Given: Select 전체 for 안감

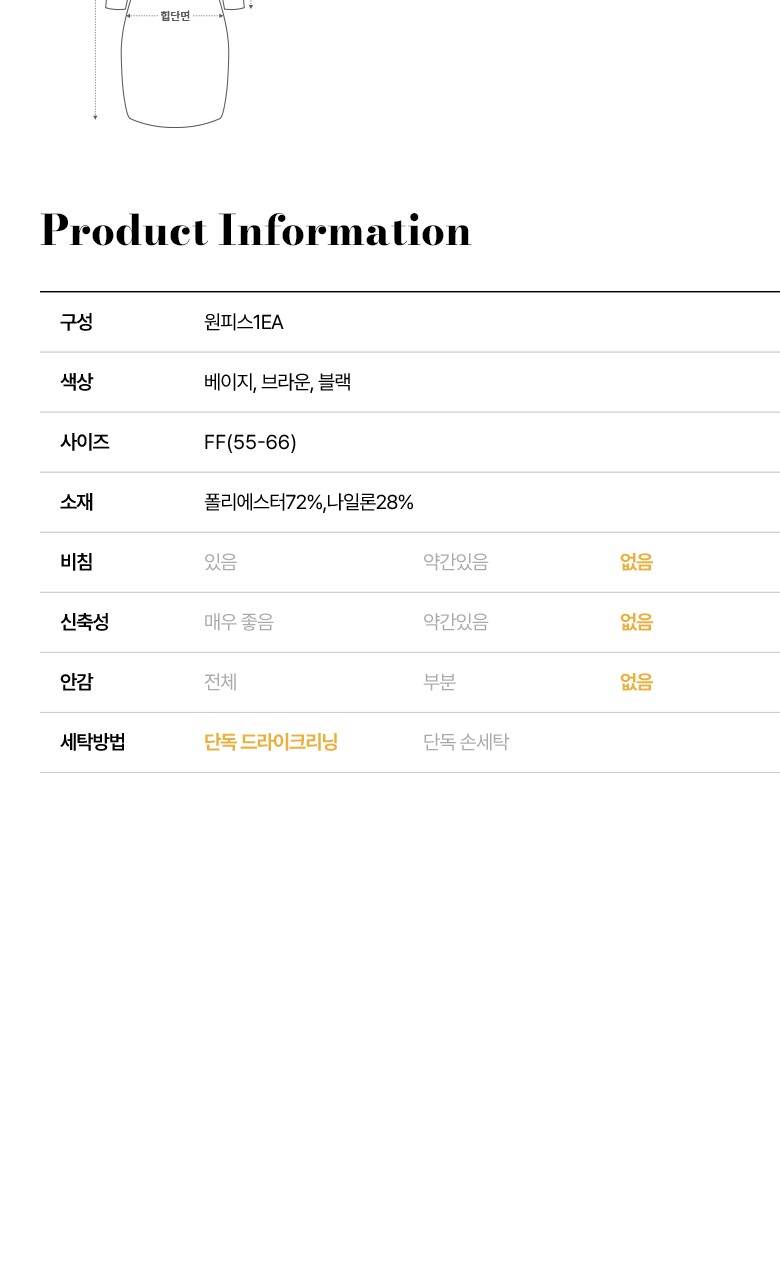Looking at the screenshot, I should click(x=220, y=682).
